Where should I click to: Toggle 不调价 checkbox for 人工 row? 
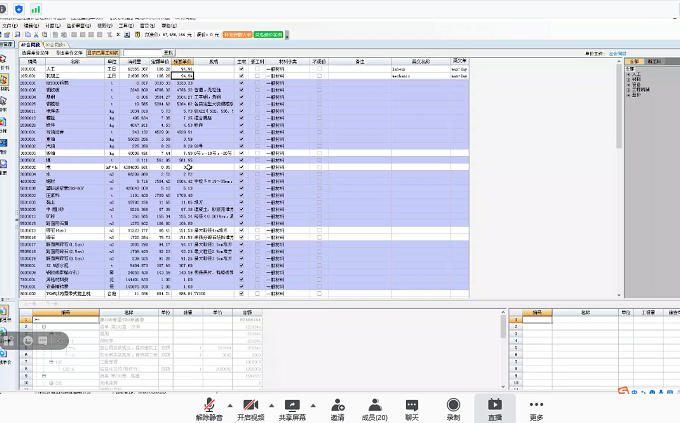pos(320,69)
